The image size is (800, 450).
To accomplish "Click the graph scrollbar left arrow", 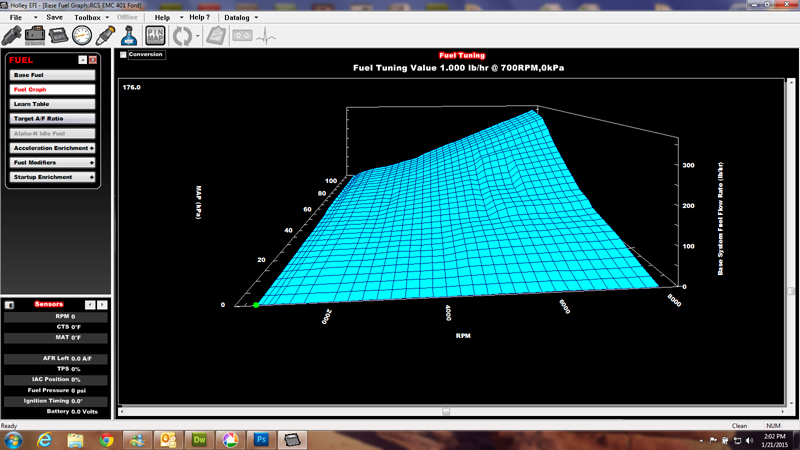I will coord(121,411).
